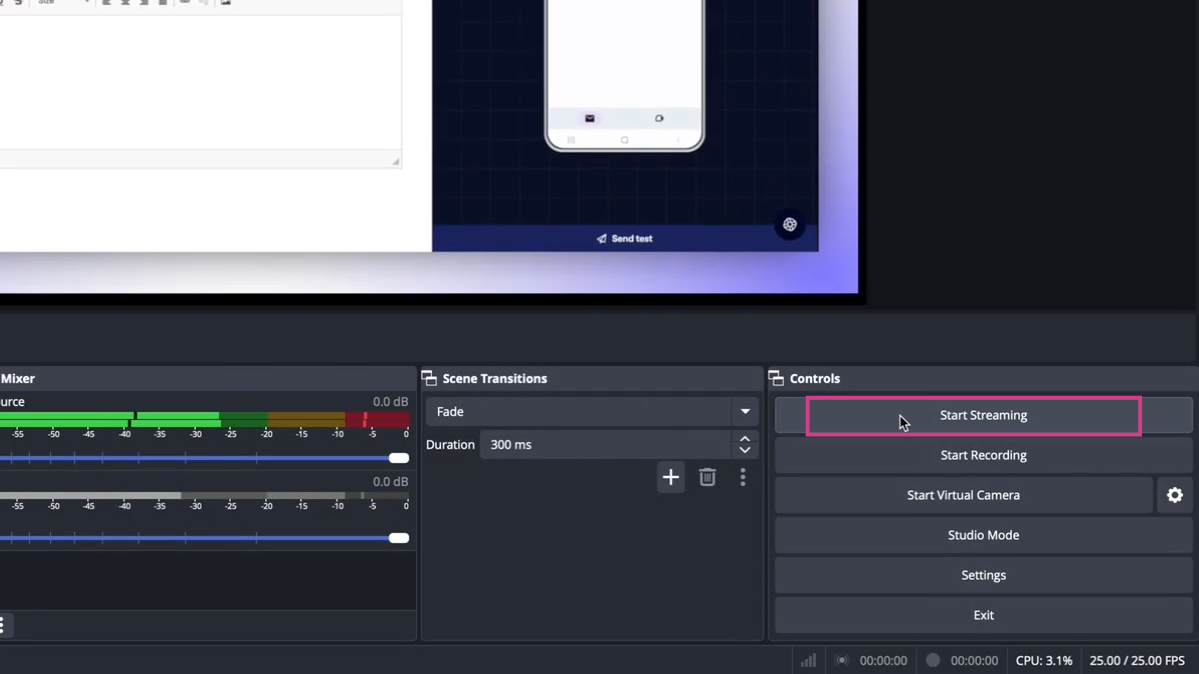The width and height of the screenshot is (1199, 674).
Task: Open transition properties three-dot menu
Action: [x=742, y=478]
